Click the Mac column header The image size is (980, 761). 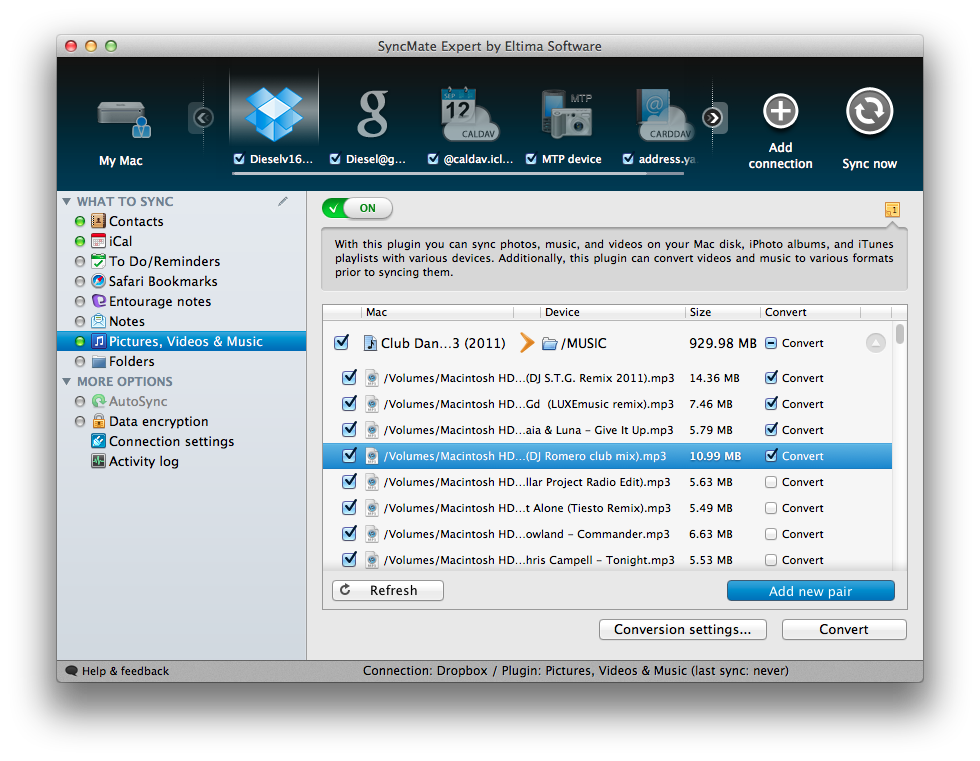[437, 312]
